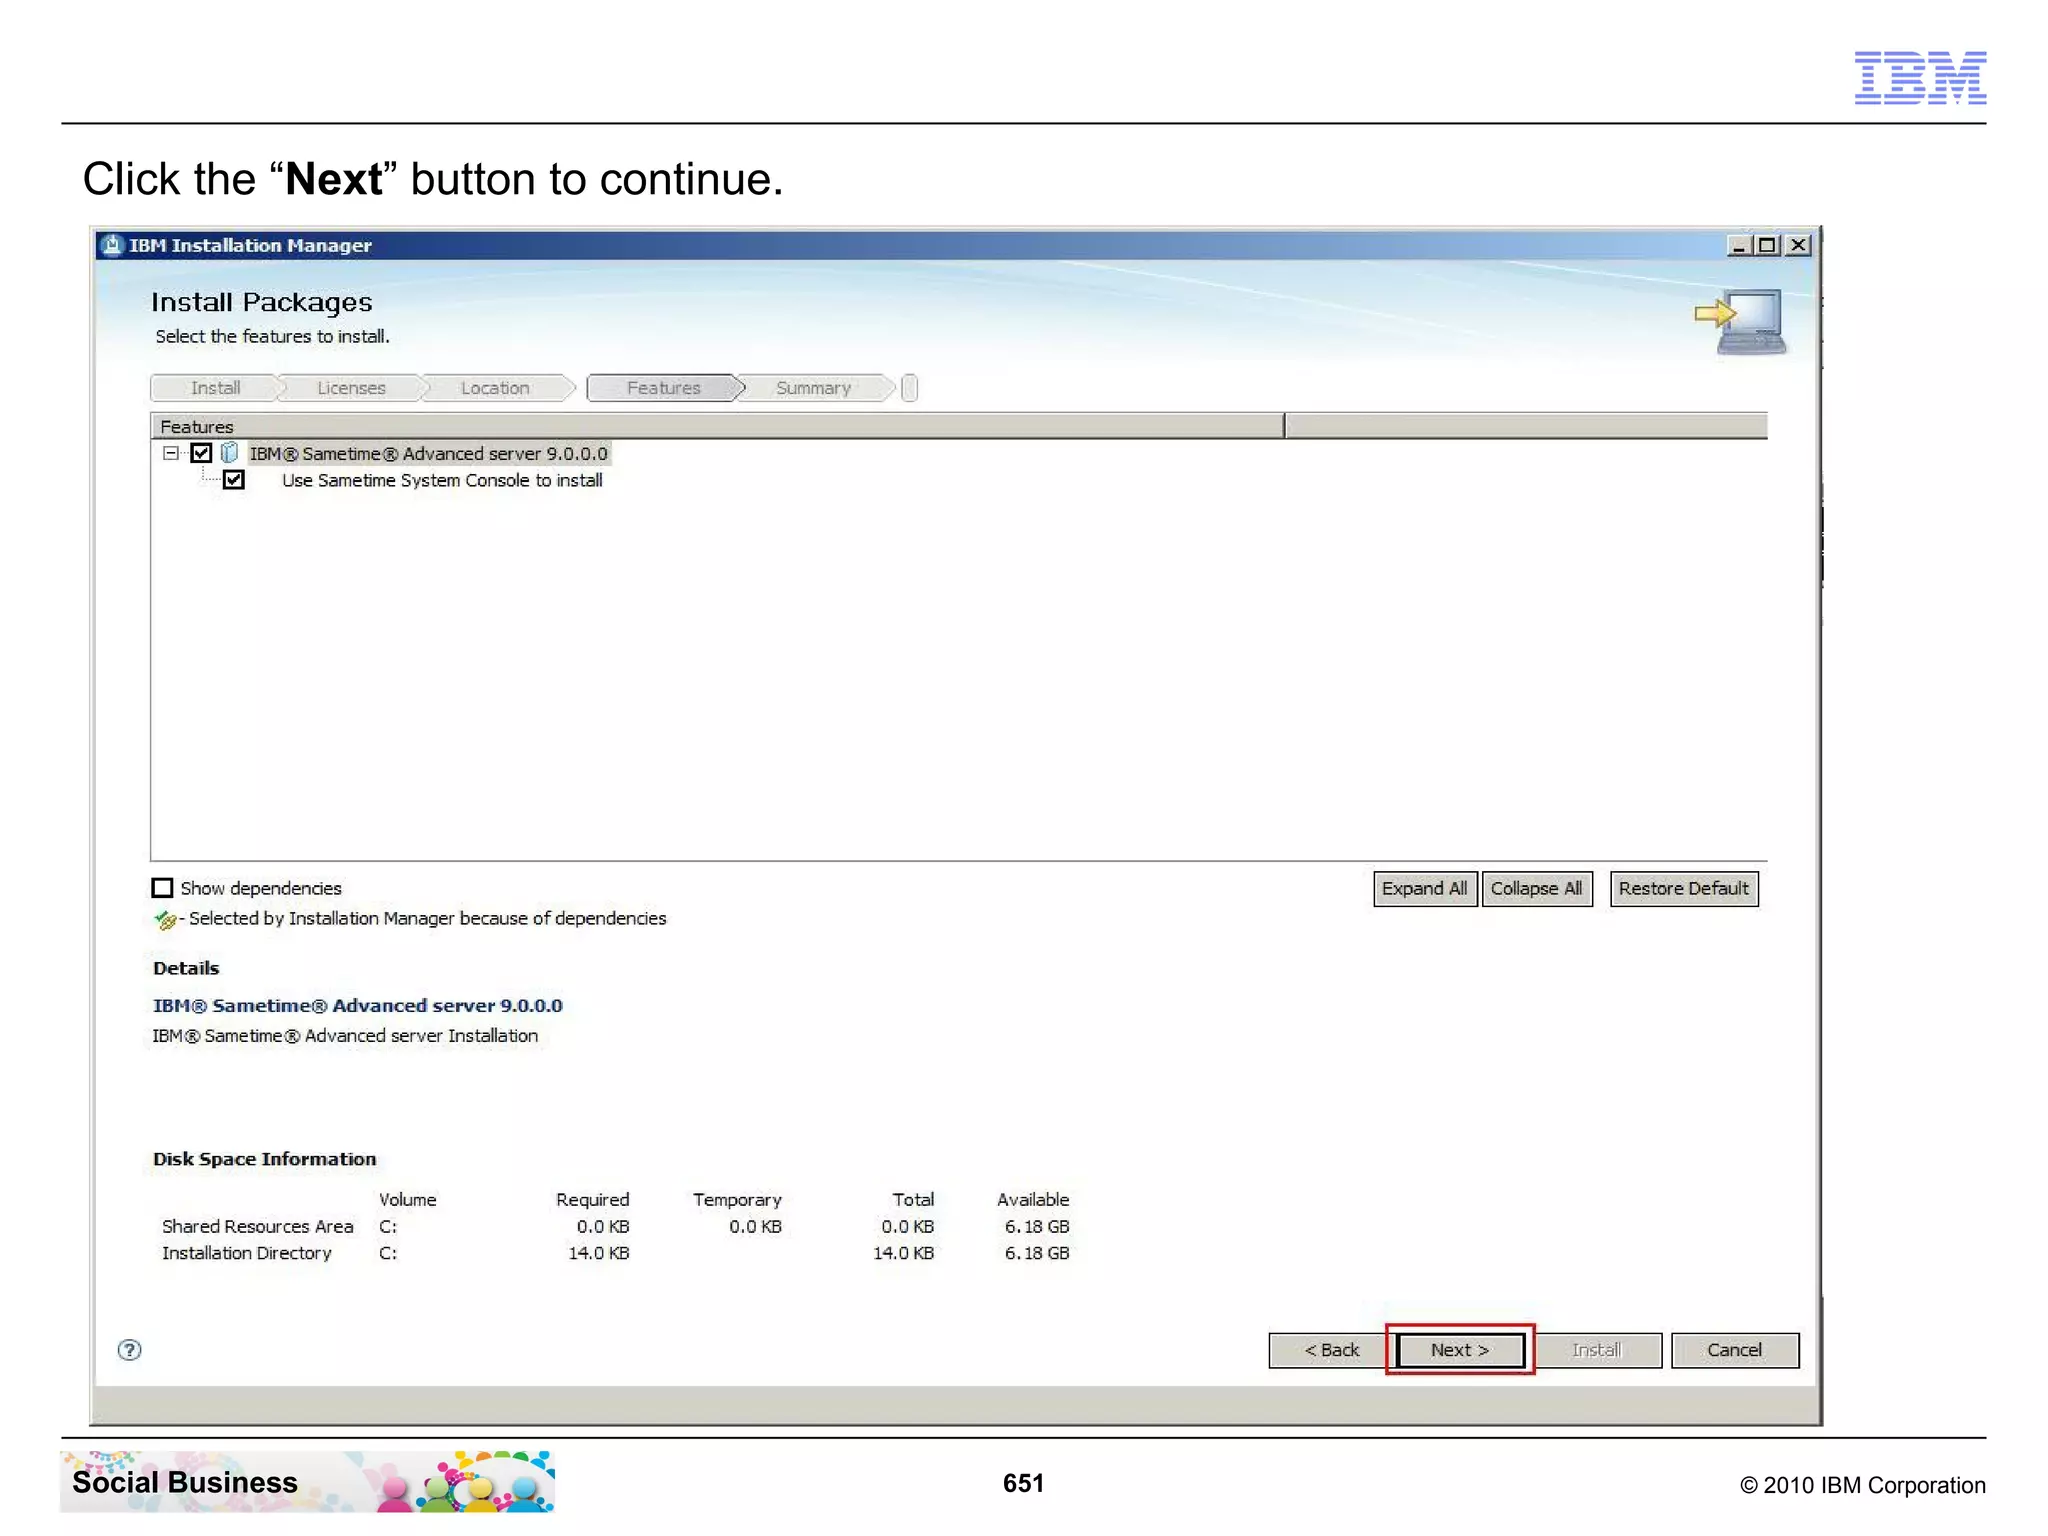Select Use Sametime System Console to install row

point(442,481)
